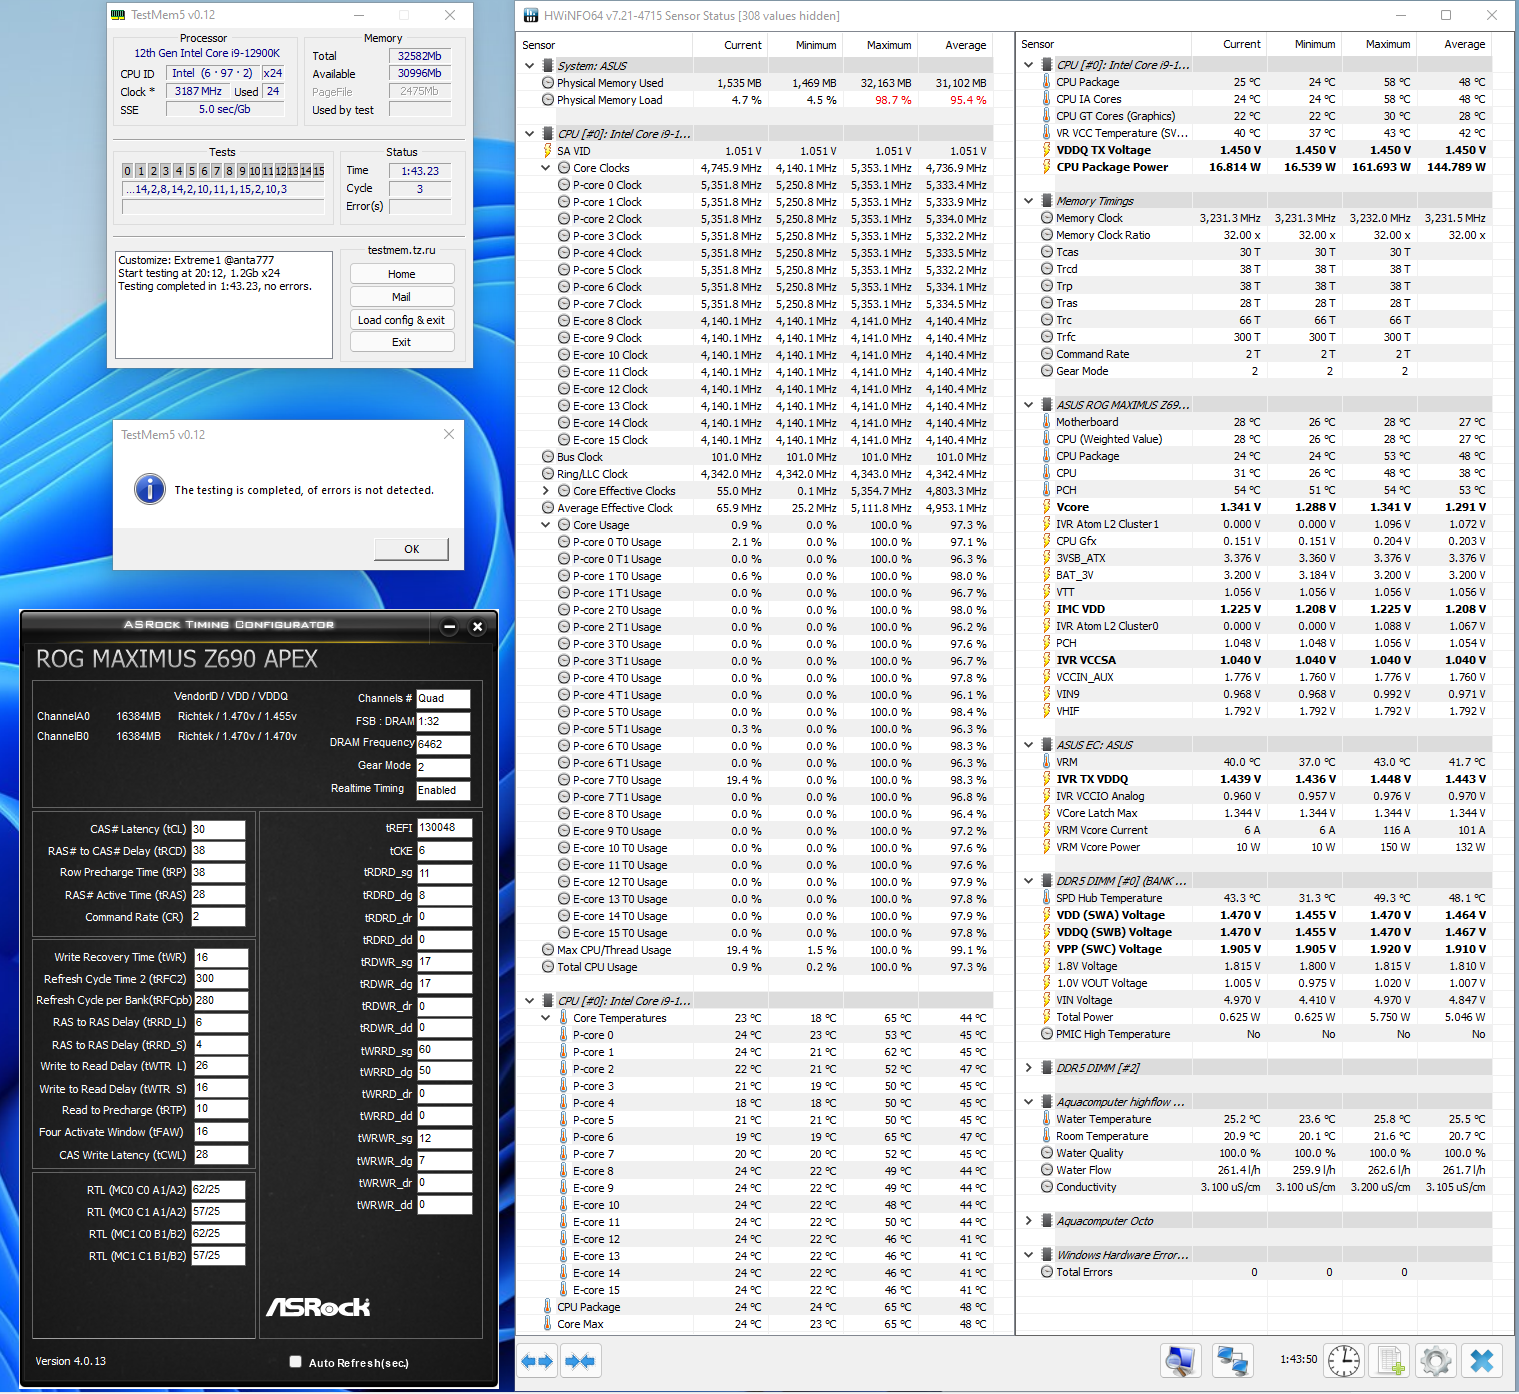Click the clock reset icon in HWiNFO toolbar
Screen dimensions: 1519x1394
click(1344, 1361)
